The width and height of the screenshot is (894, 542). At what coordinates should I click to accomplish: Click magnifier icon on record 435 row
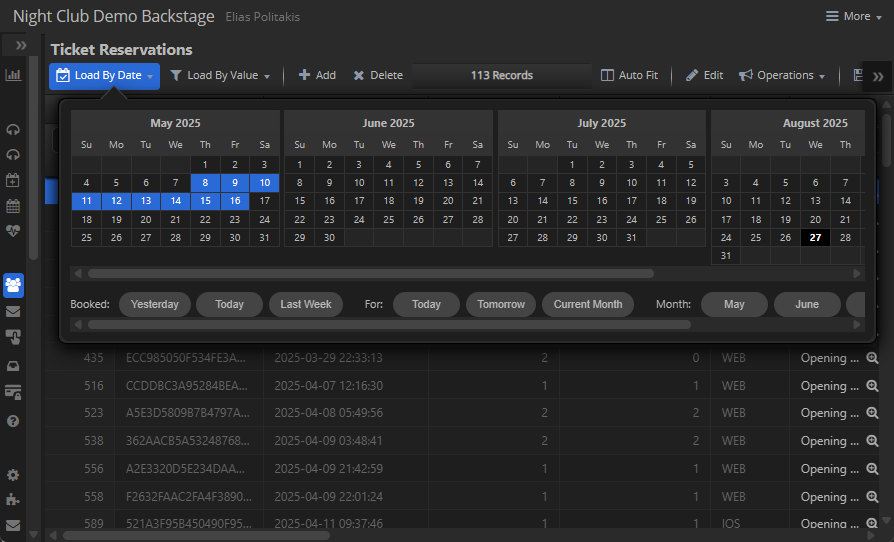click(872, 358)
